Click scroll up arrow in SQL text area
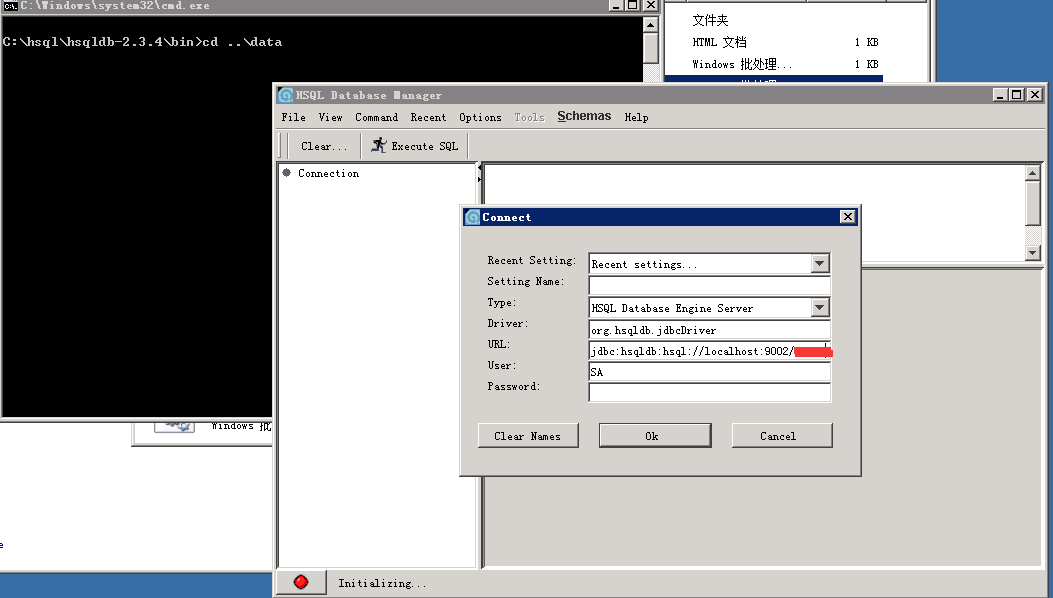The width and height of the screenshot is (1053, 598). point(1033,173)
